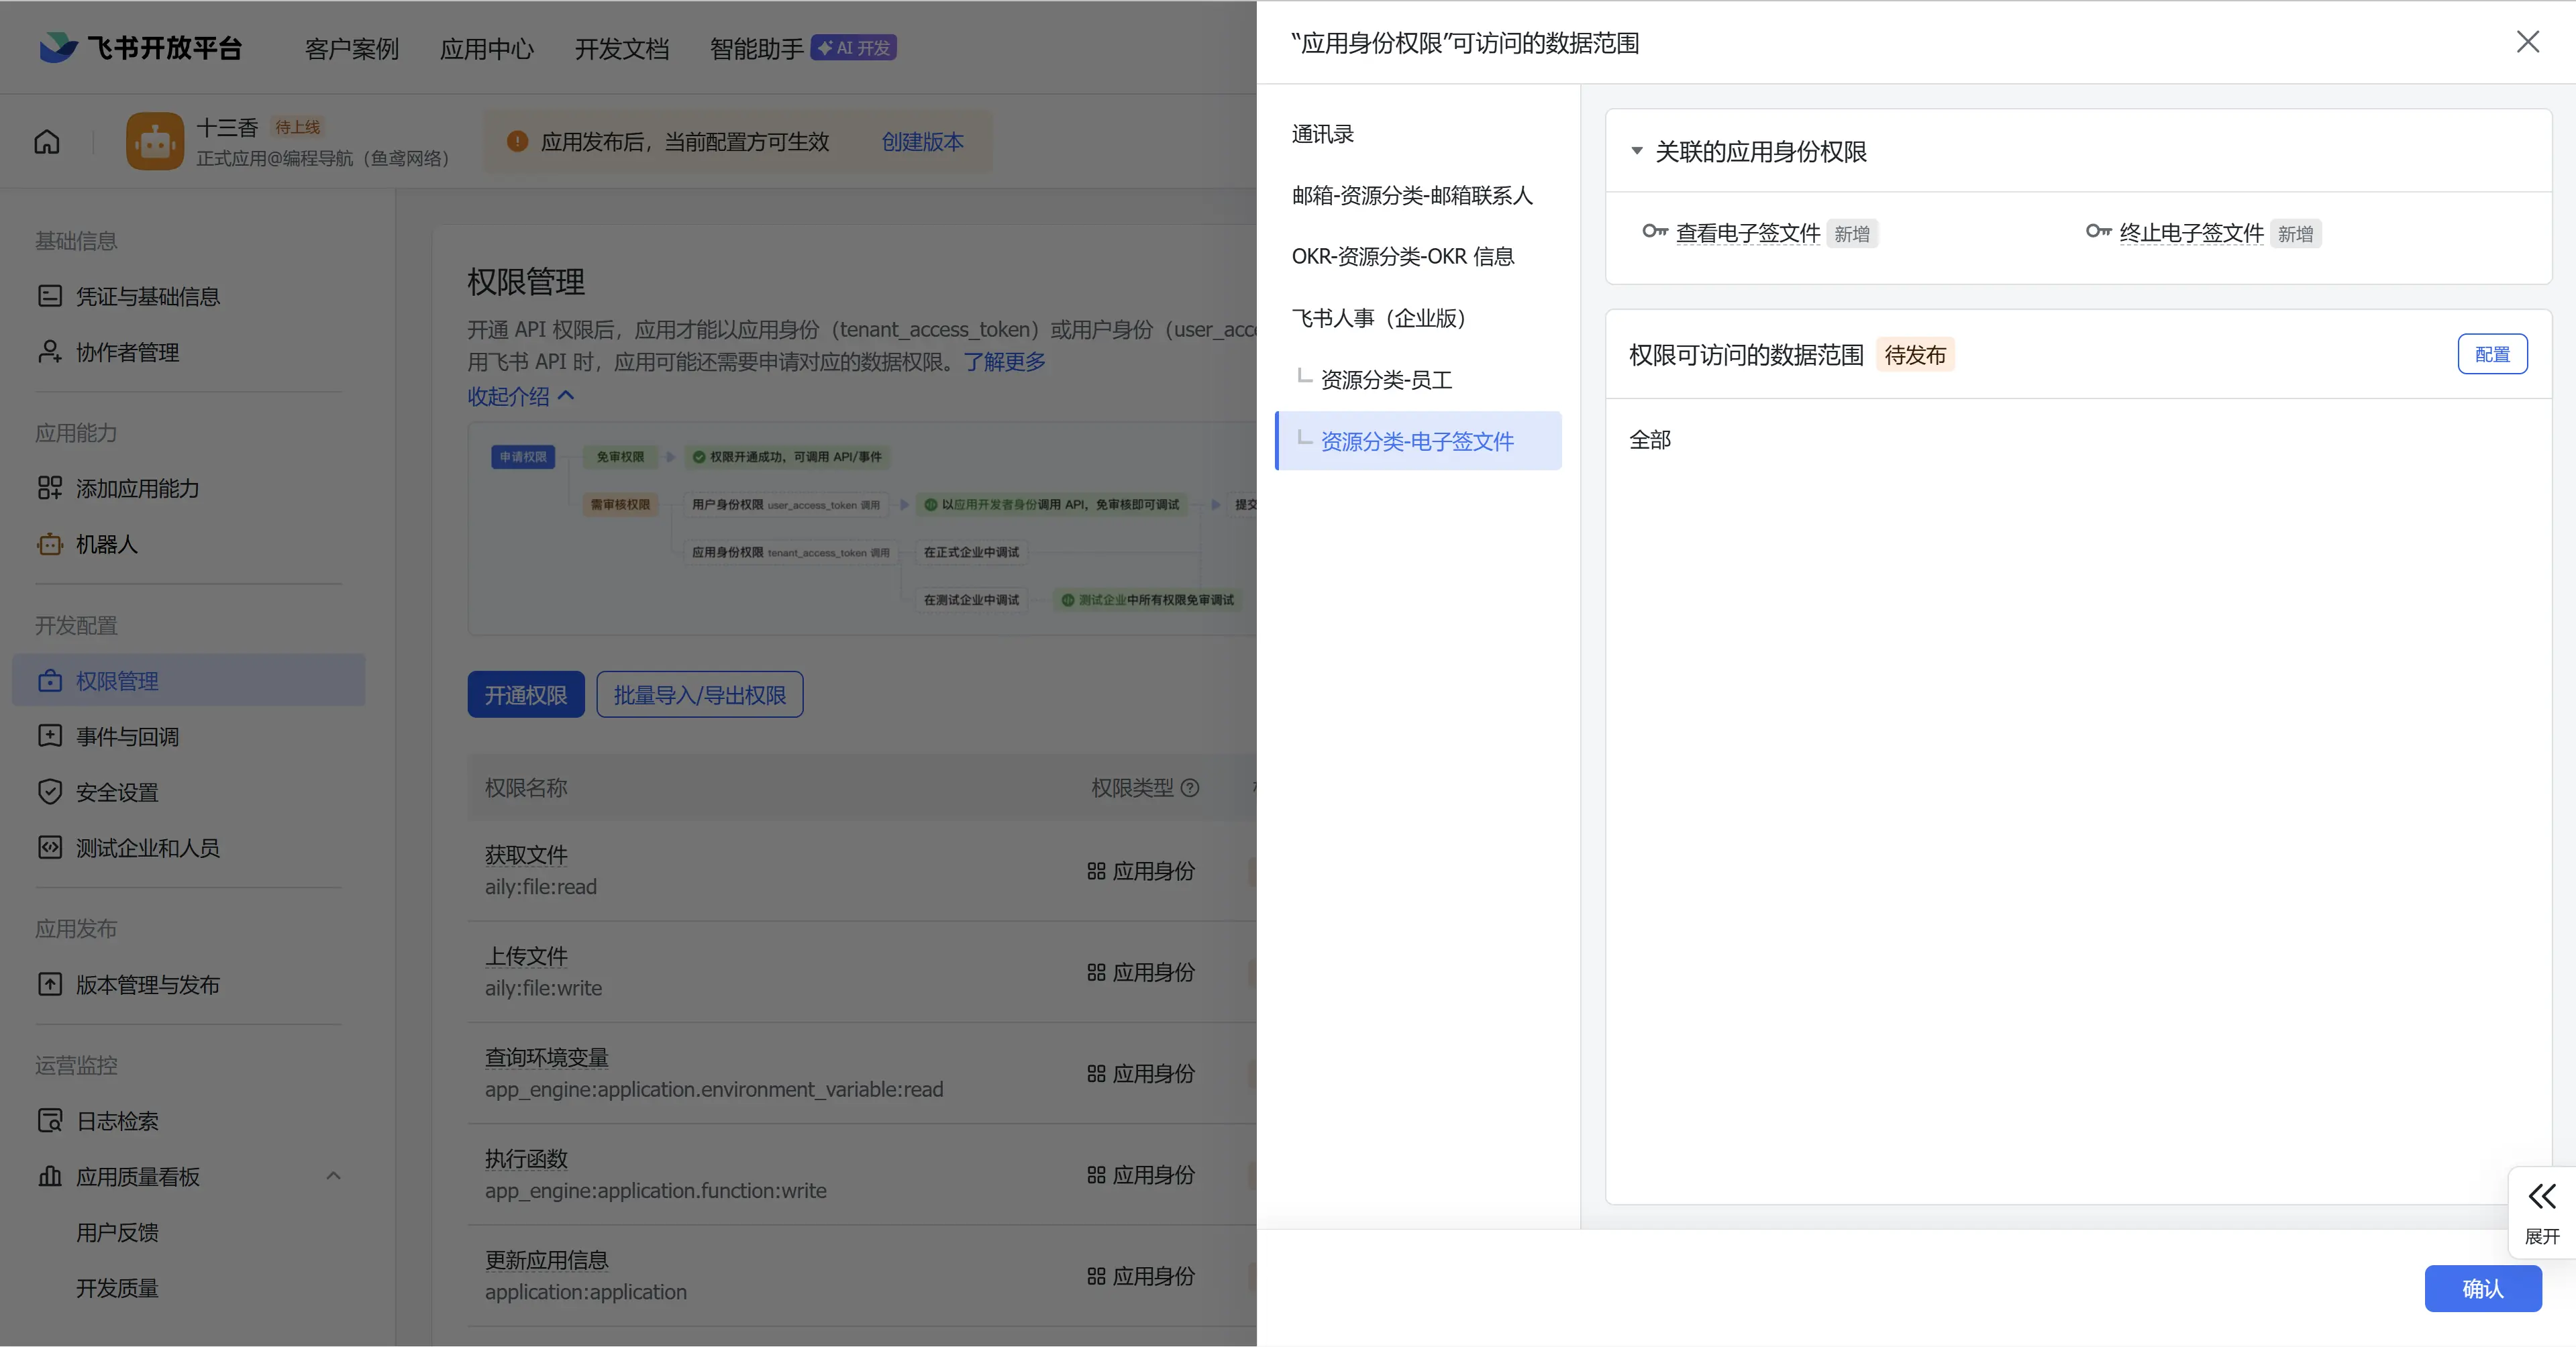
Task: Select 通讯录 in the data scope list
Action: pyautogui.click(x=1322, y=134)
